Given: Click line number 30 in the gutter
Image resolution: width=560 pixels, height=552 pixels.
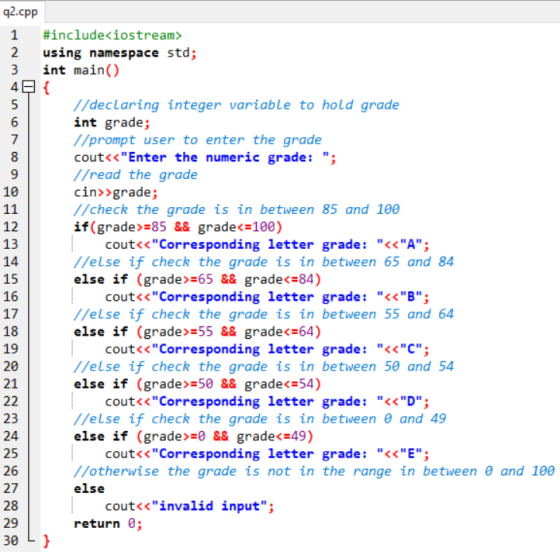Looking at the screenshot, I should point(11,541).
